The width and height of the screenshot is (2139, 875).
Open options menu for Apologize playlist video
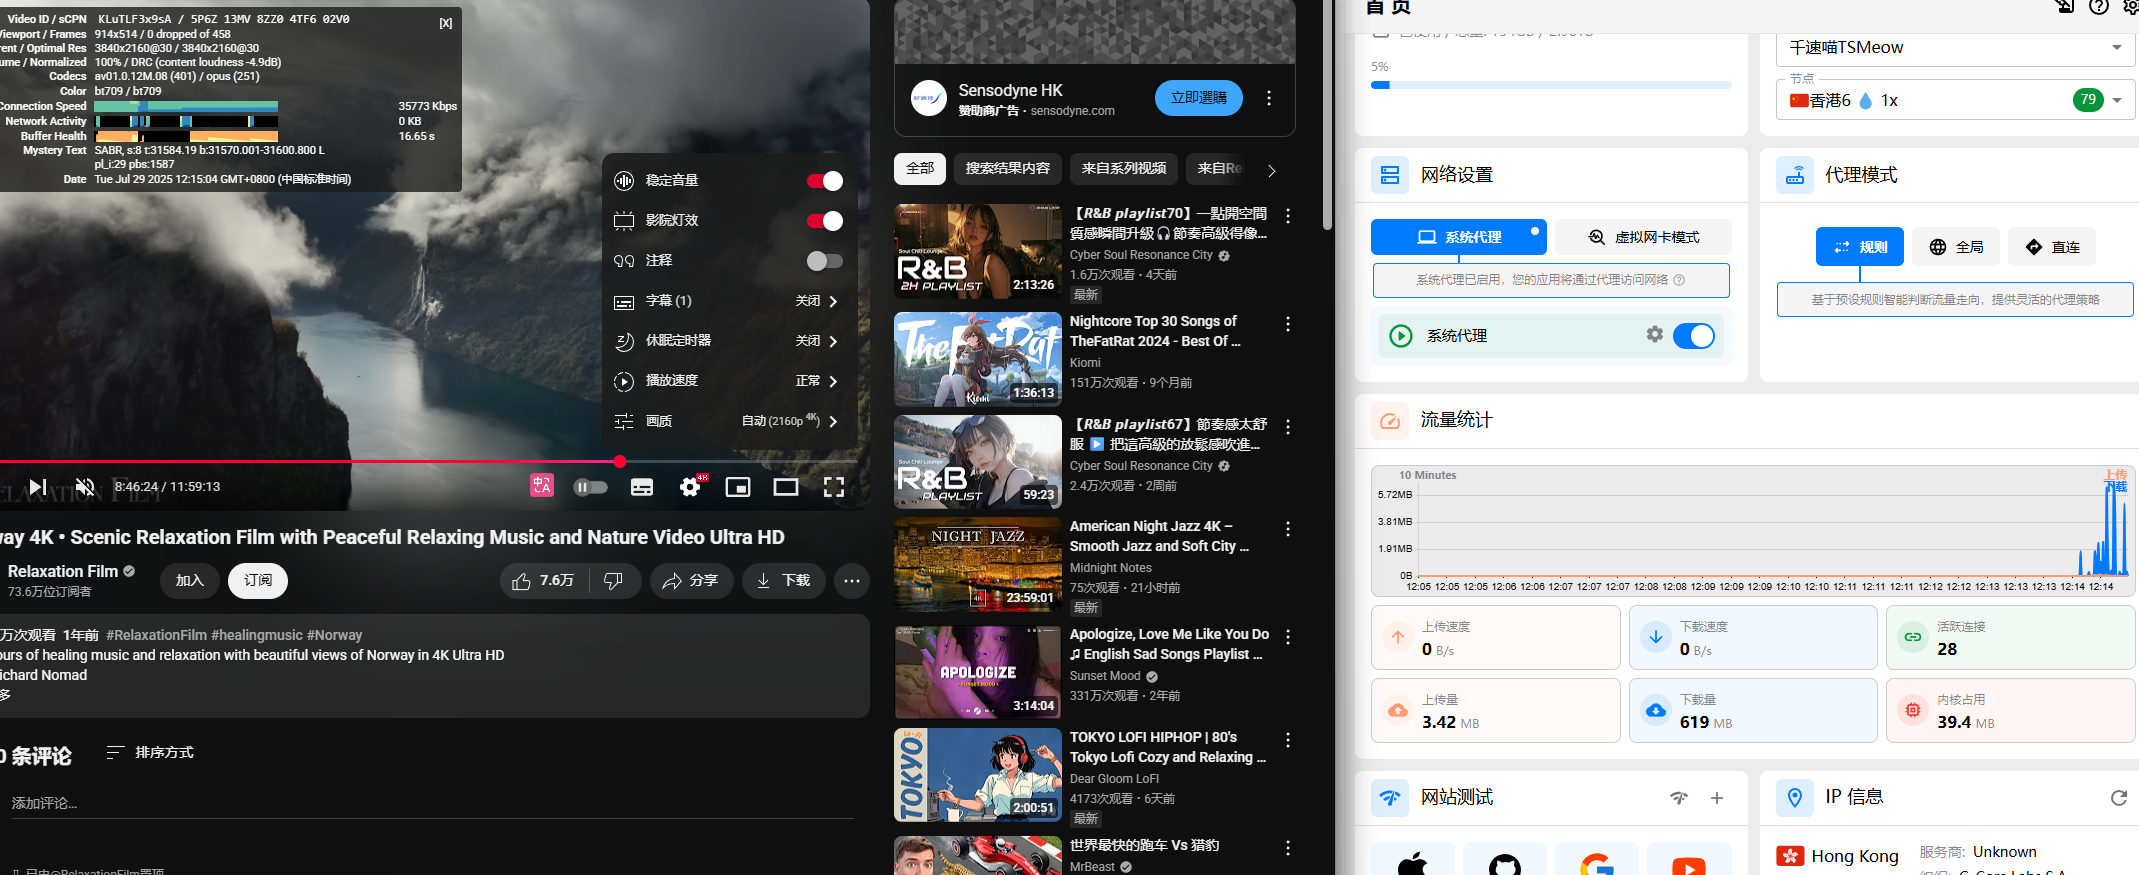coord(1288,637)
